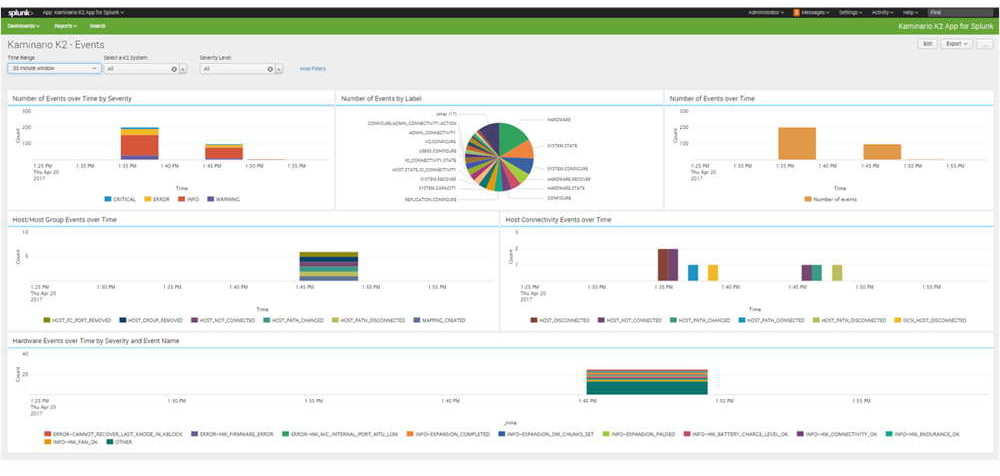Open the Time Range dropdown

[54, 68]
